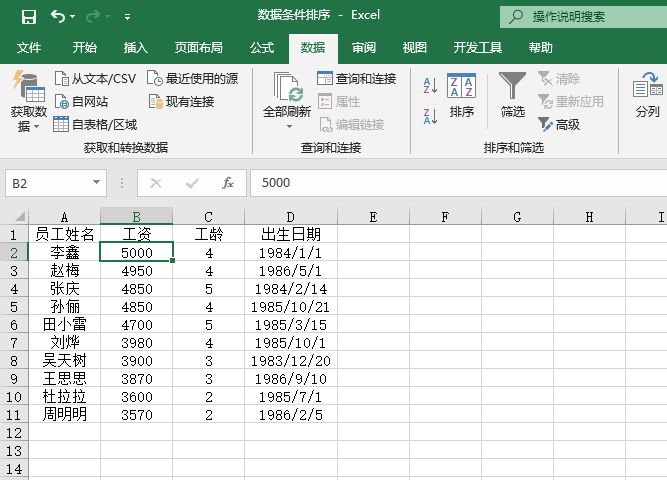Click the greyed-out redo arrow
The image size is (667, 480).
click(x=93, y=17)
